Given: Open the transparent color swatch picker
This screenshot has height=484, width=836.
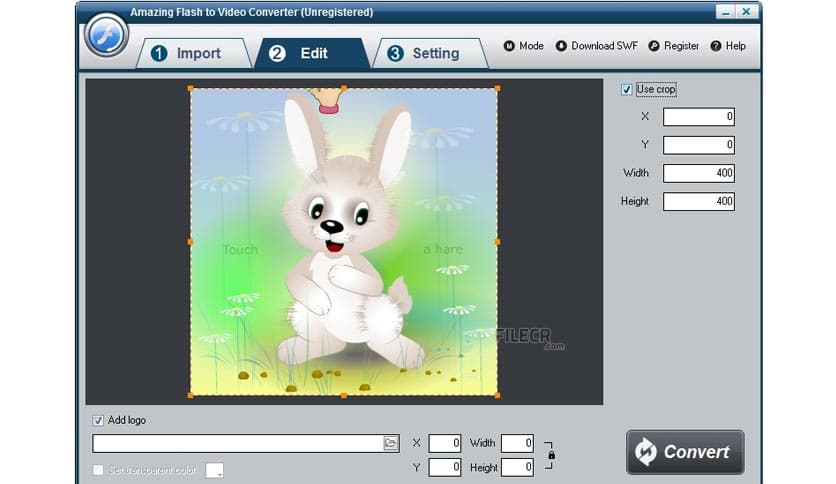Looking at the screenshot, I should 214,470.
